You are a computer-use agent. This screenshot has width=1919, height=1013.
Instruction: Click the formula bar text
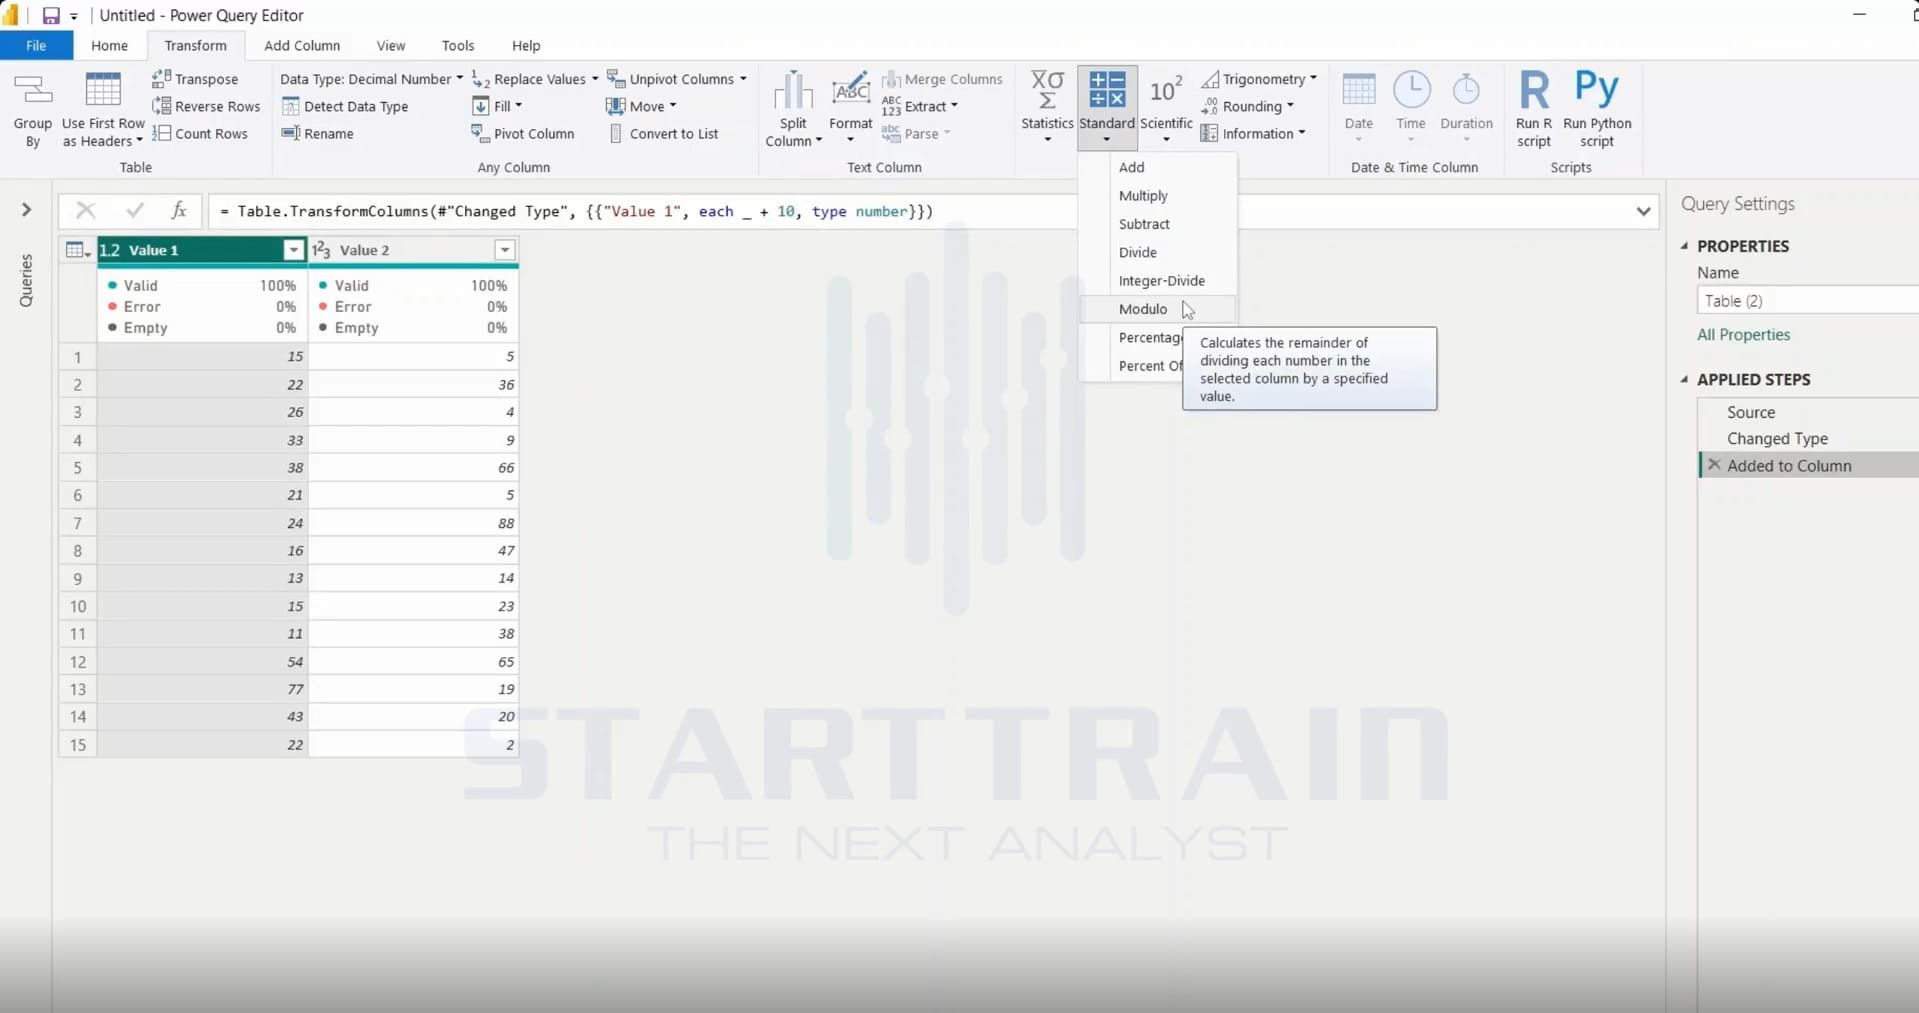[x=576, y=211]
